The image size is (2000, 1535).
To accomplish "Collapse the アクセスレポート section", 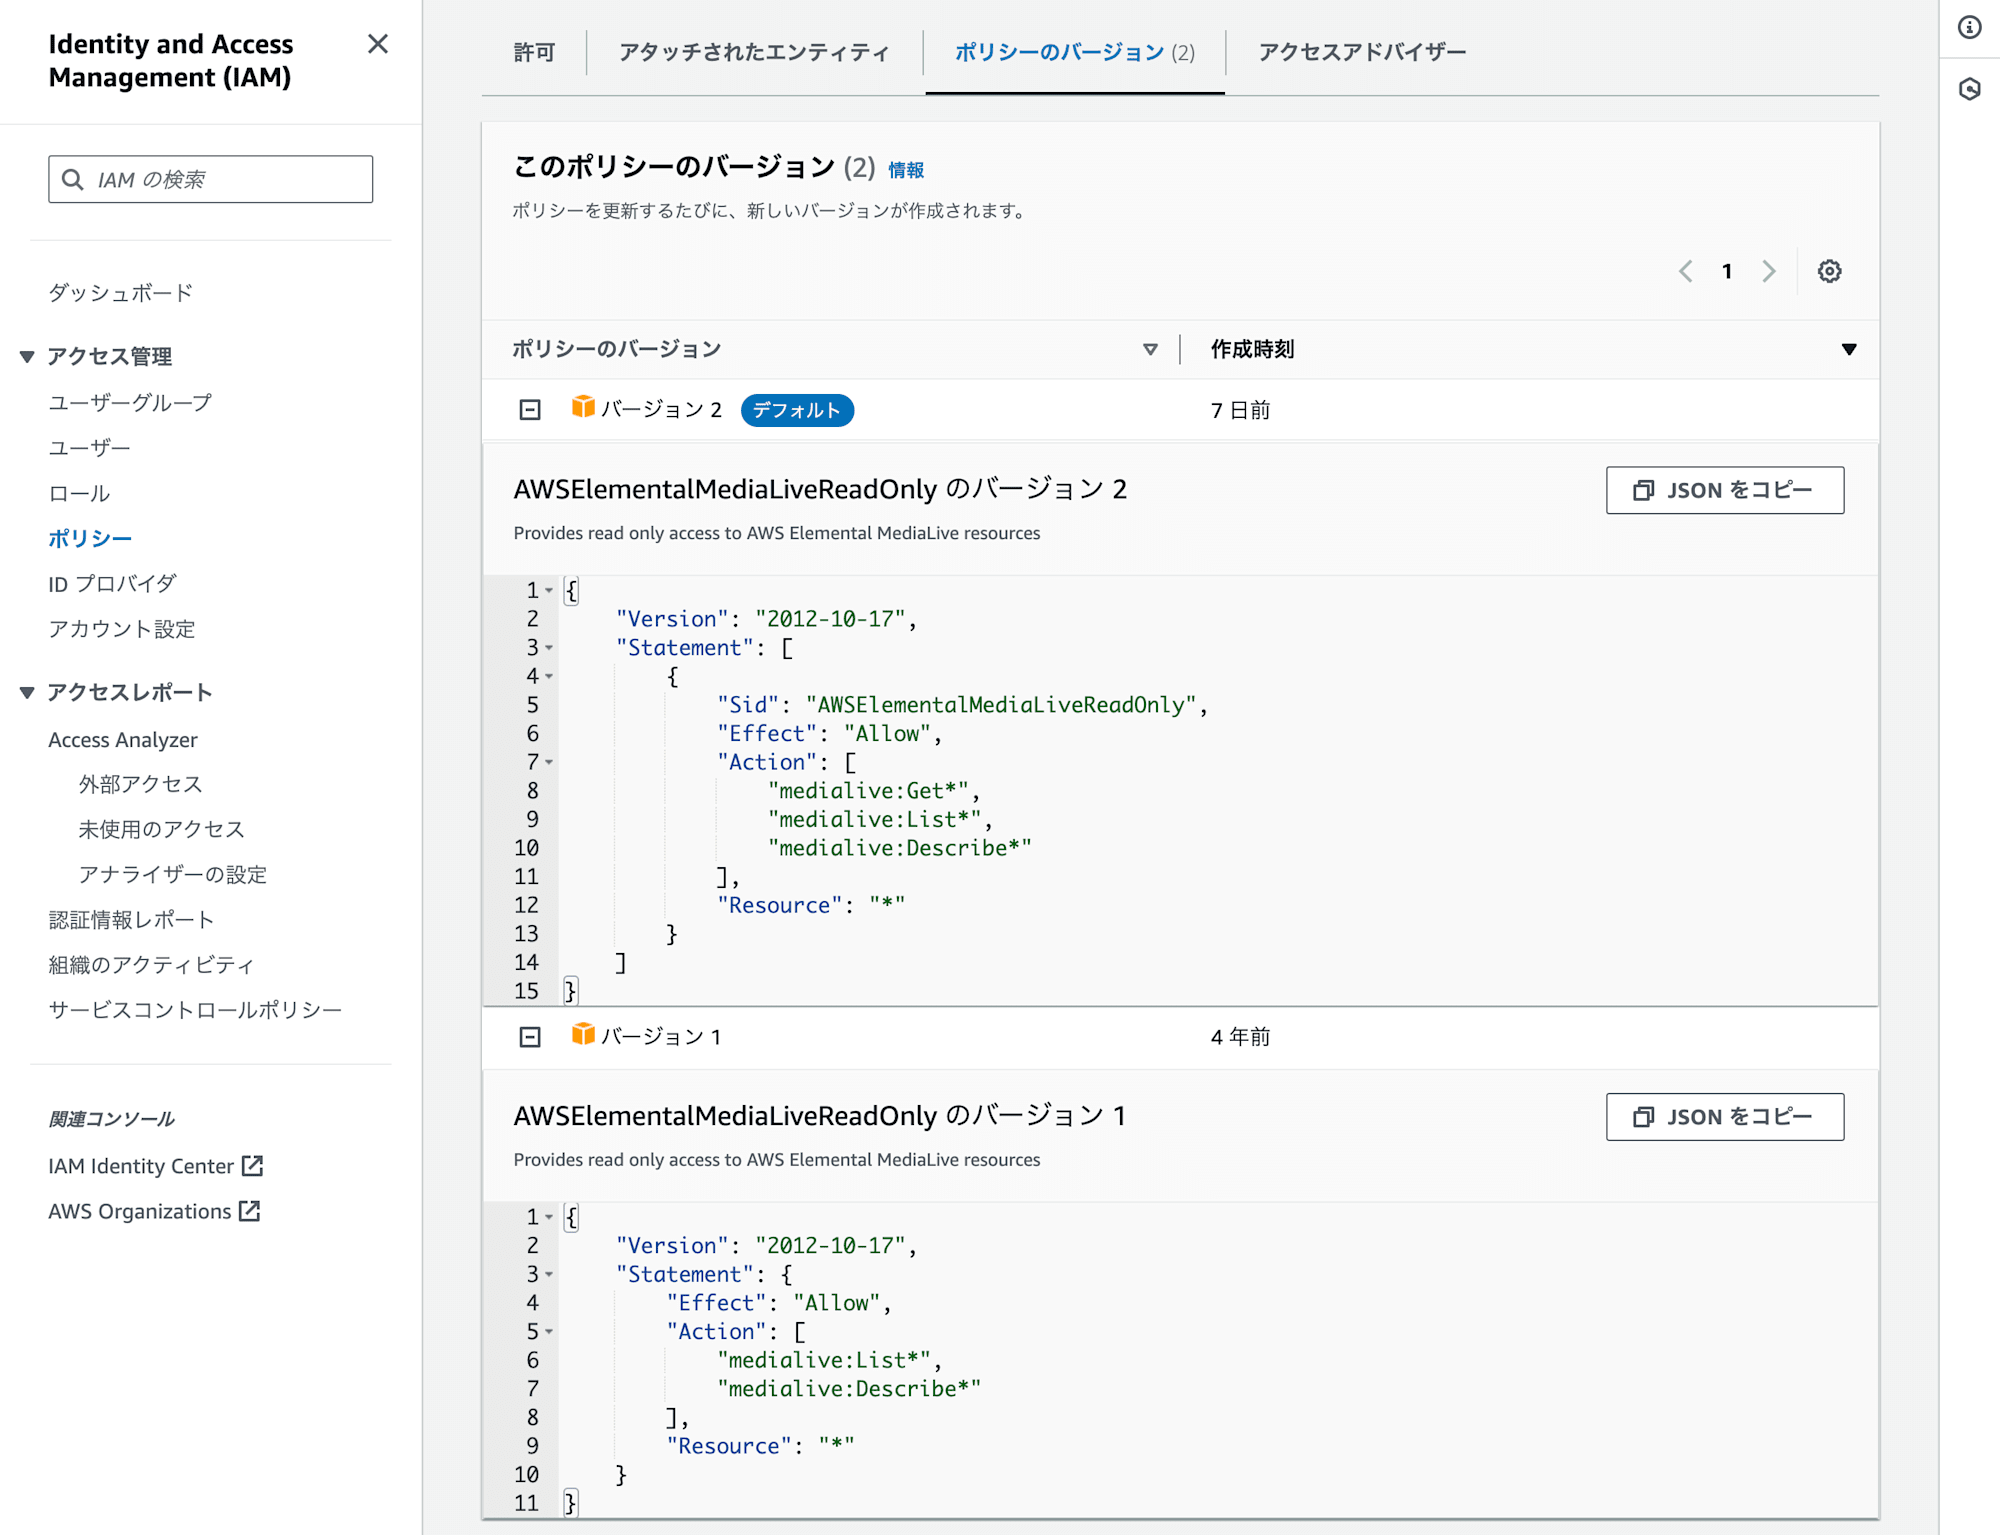I will 27,692.
